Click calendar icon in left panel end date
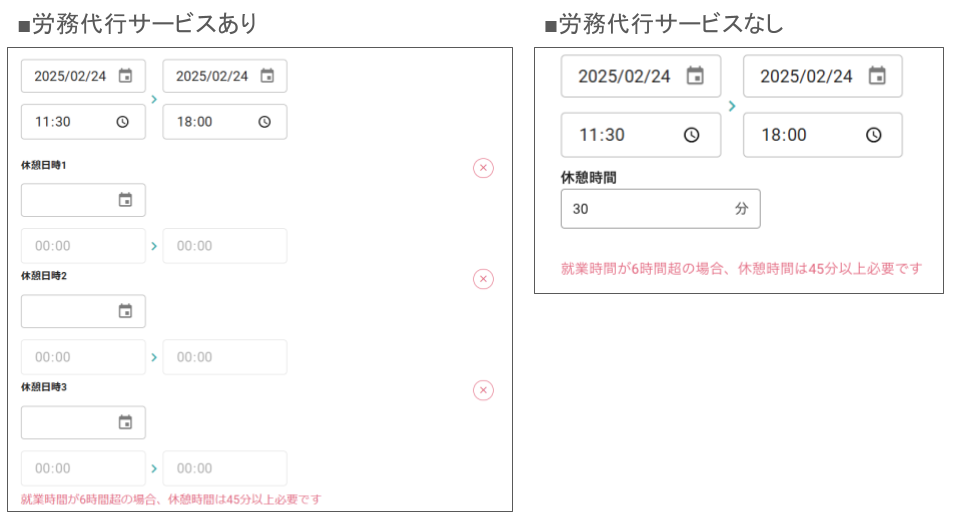Screen dimensions: 960x524 point(267,76)
